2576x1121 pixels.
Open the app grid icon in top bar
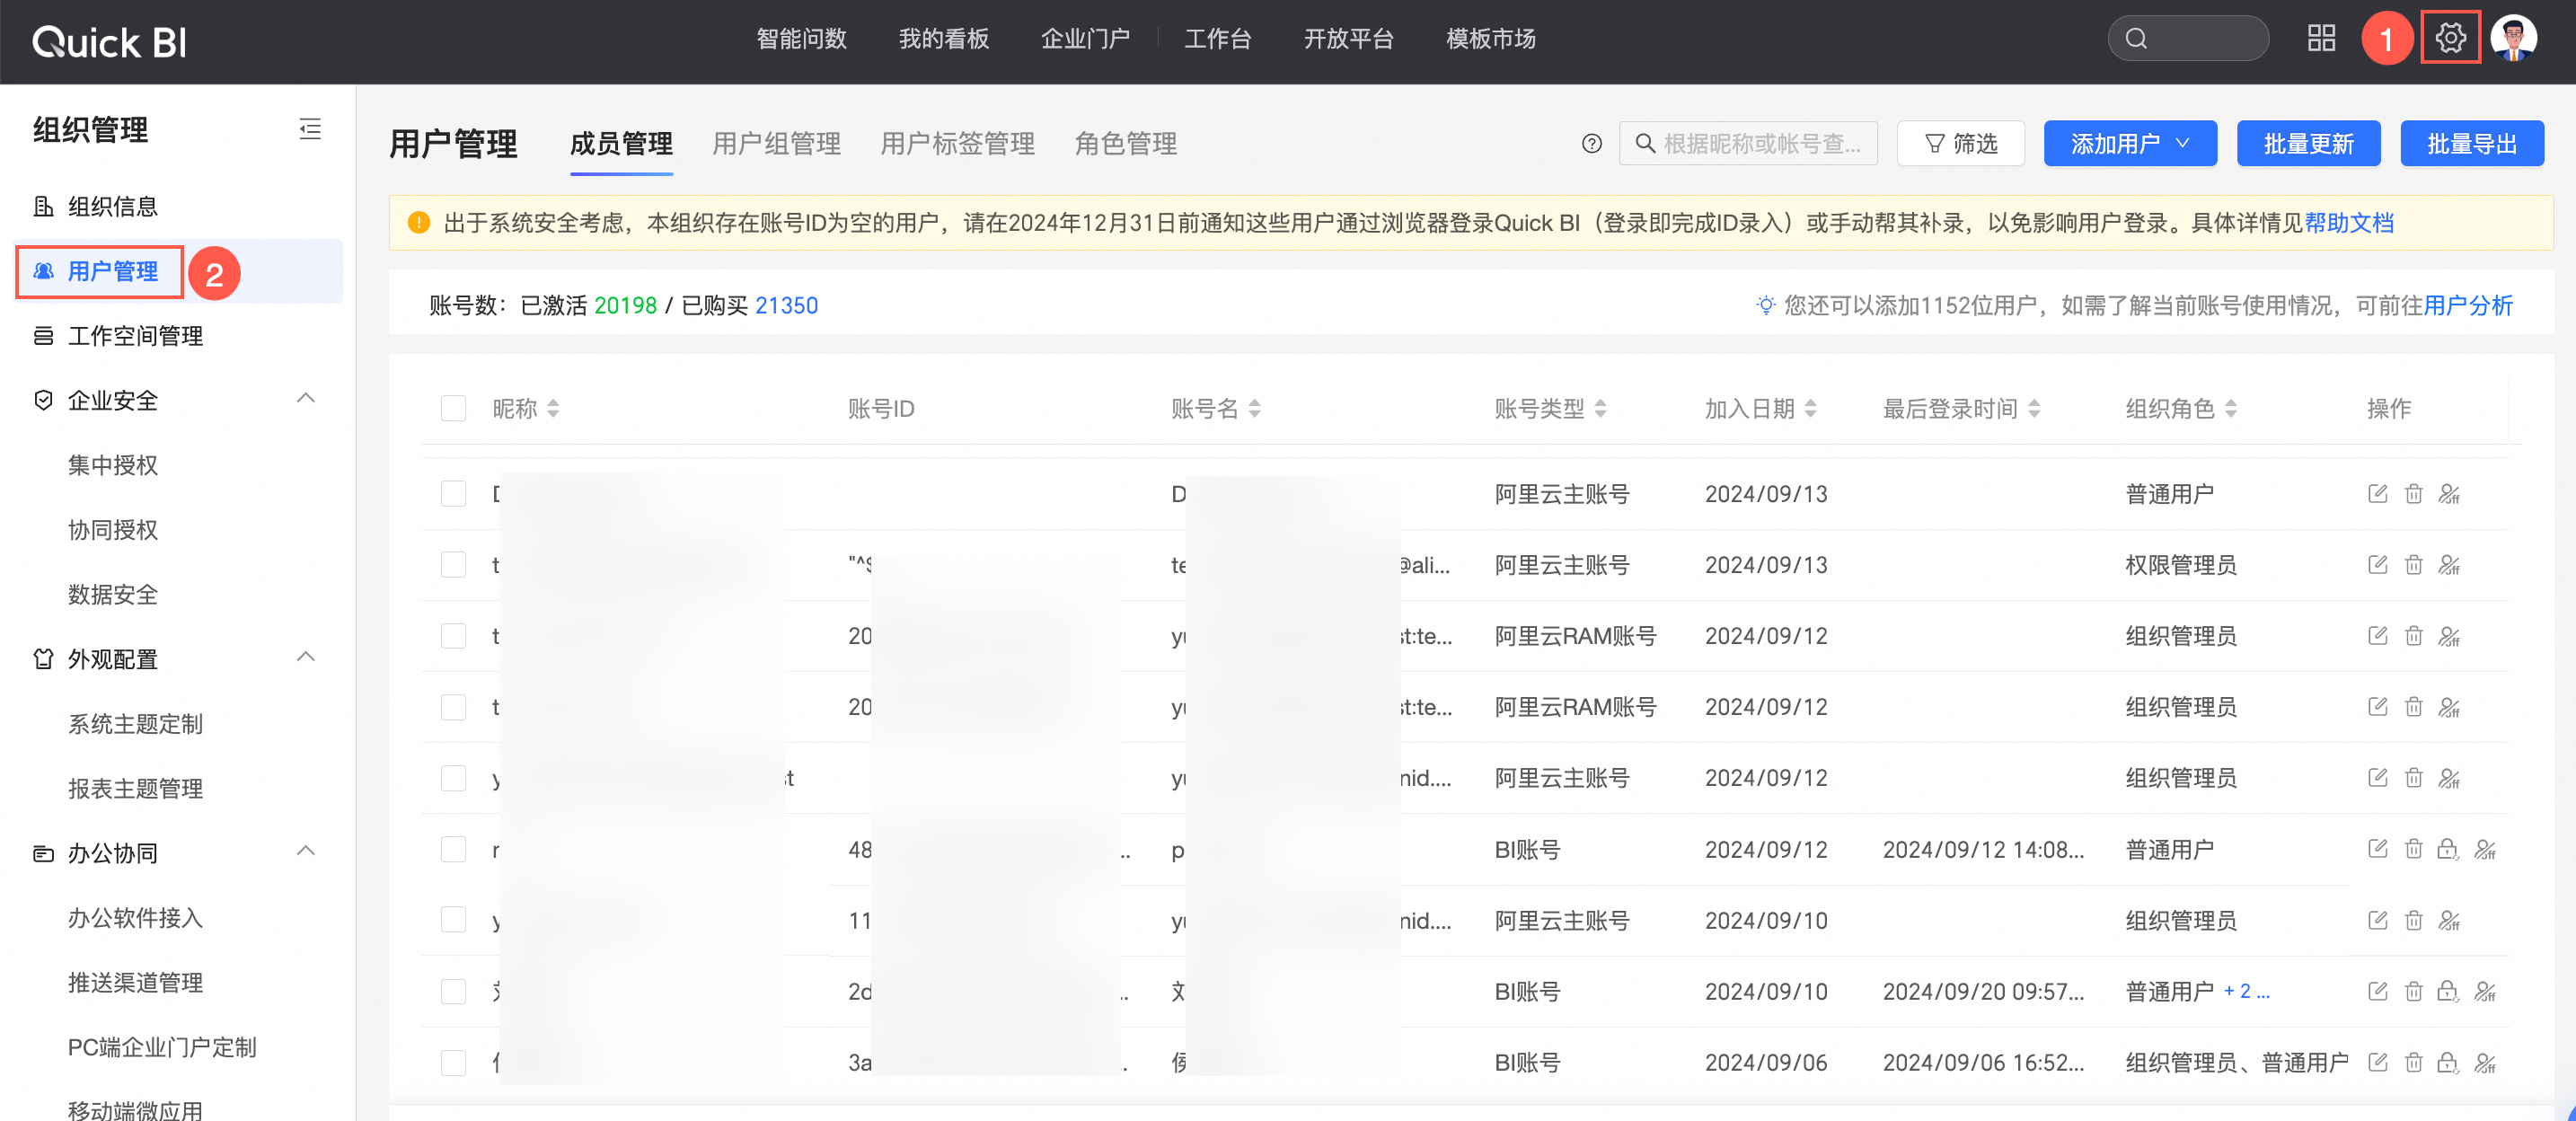[2321, 38]
